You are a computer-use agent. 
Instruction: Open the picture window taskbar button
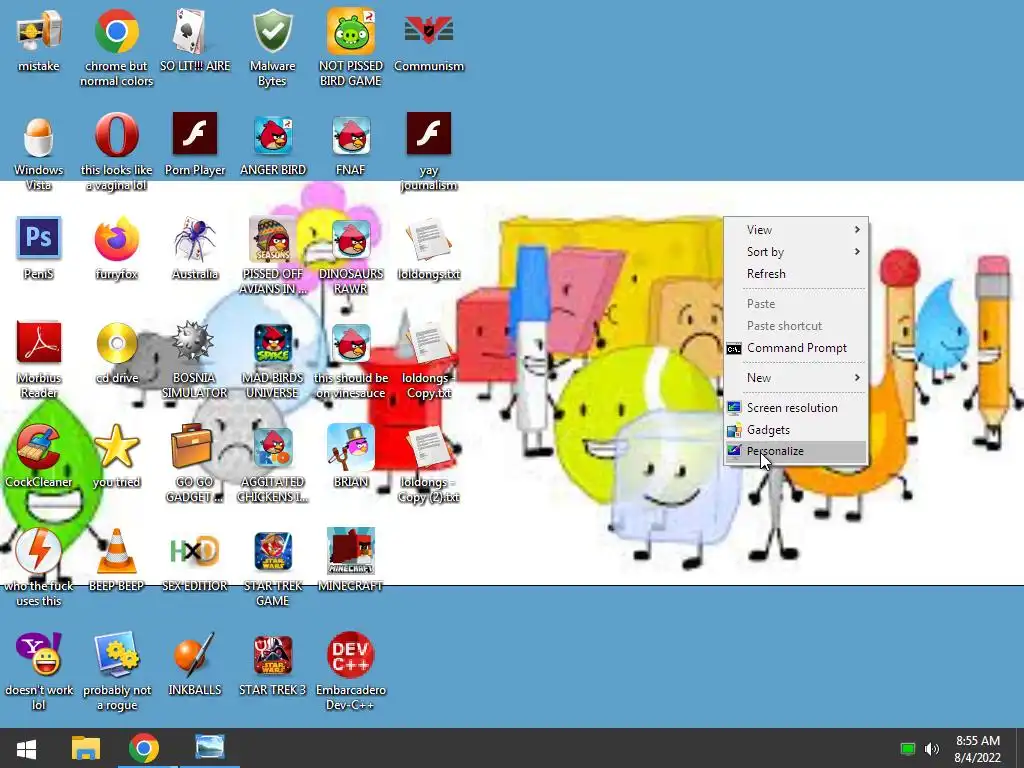[210, 748]
